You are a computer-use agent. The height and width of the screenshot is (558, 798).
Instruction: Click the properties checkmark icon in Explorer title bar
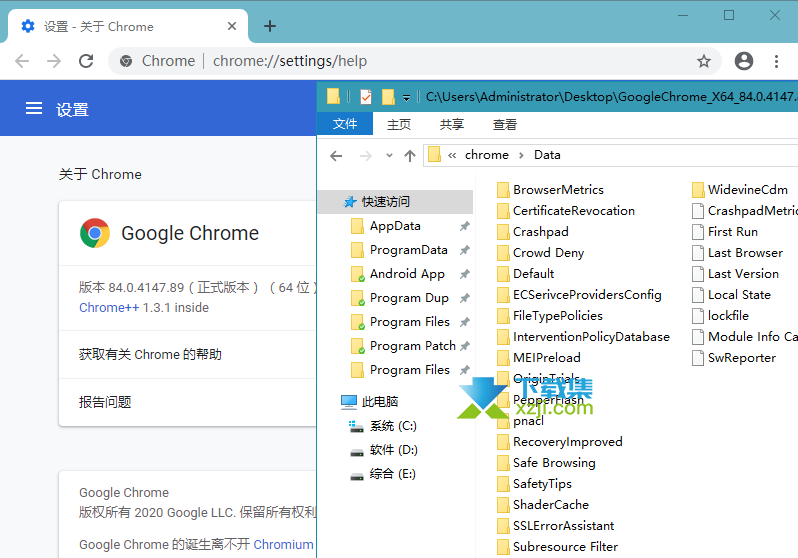[366, 97]
